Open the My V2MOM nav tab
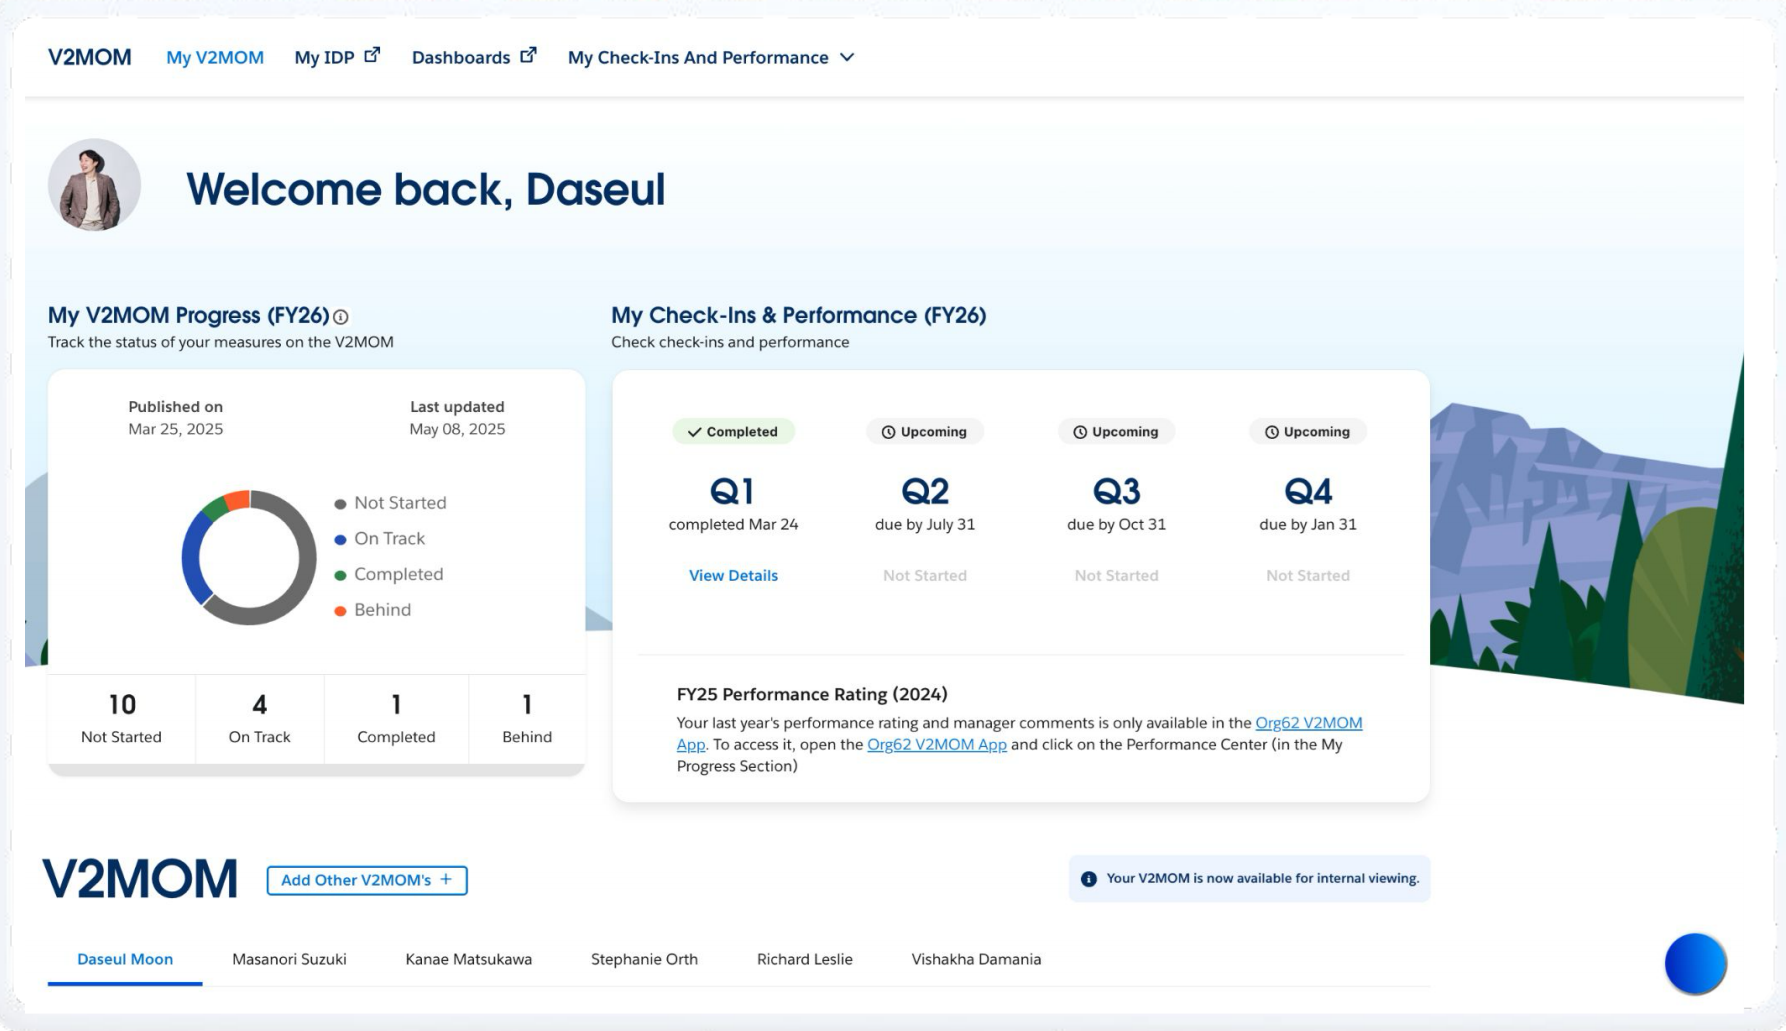Viewport: 1786px width, 1031px height. (x=215, y=57)
